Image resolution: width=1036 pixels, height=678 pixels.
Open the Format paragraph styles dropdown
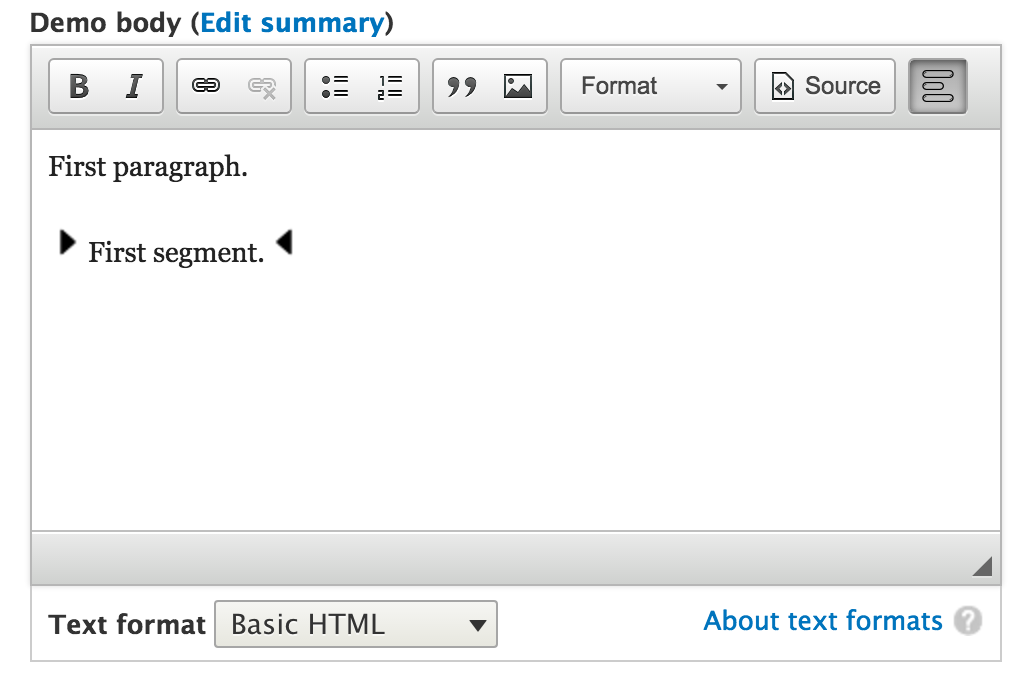(651, 86)
